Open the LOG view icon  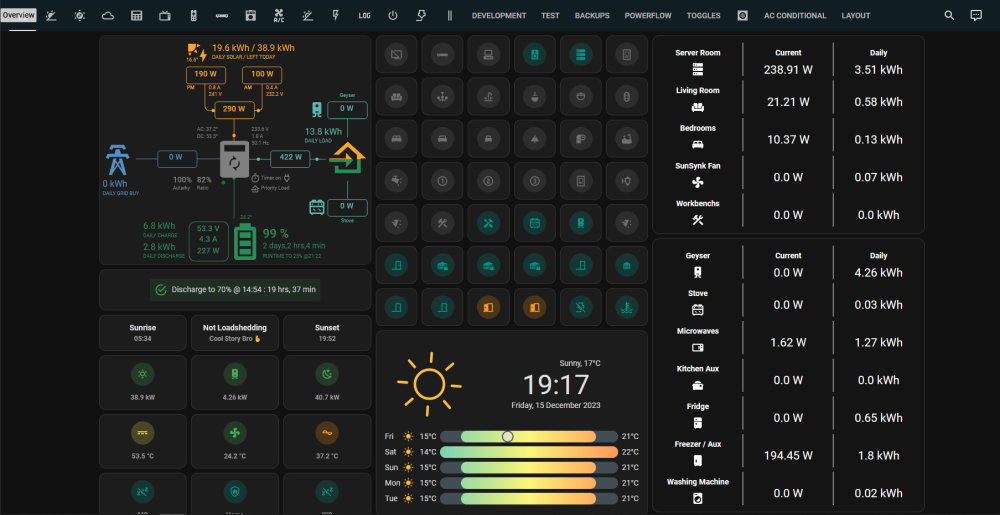(364, 15)
